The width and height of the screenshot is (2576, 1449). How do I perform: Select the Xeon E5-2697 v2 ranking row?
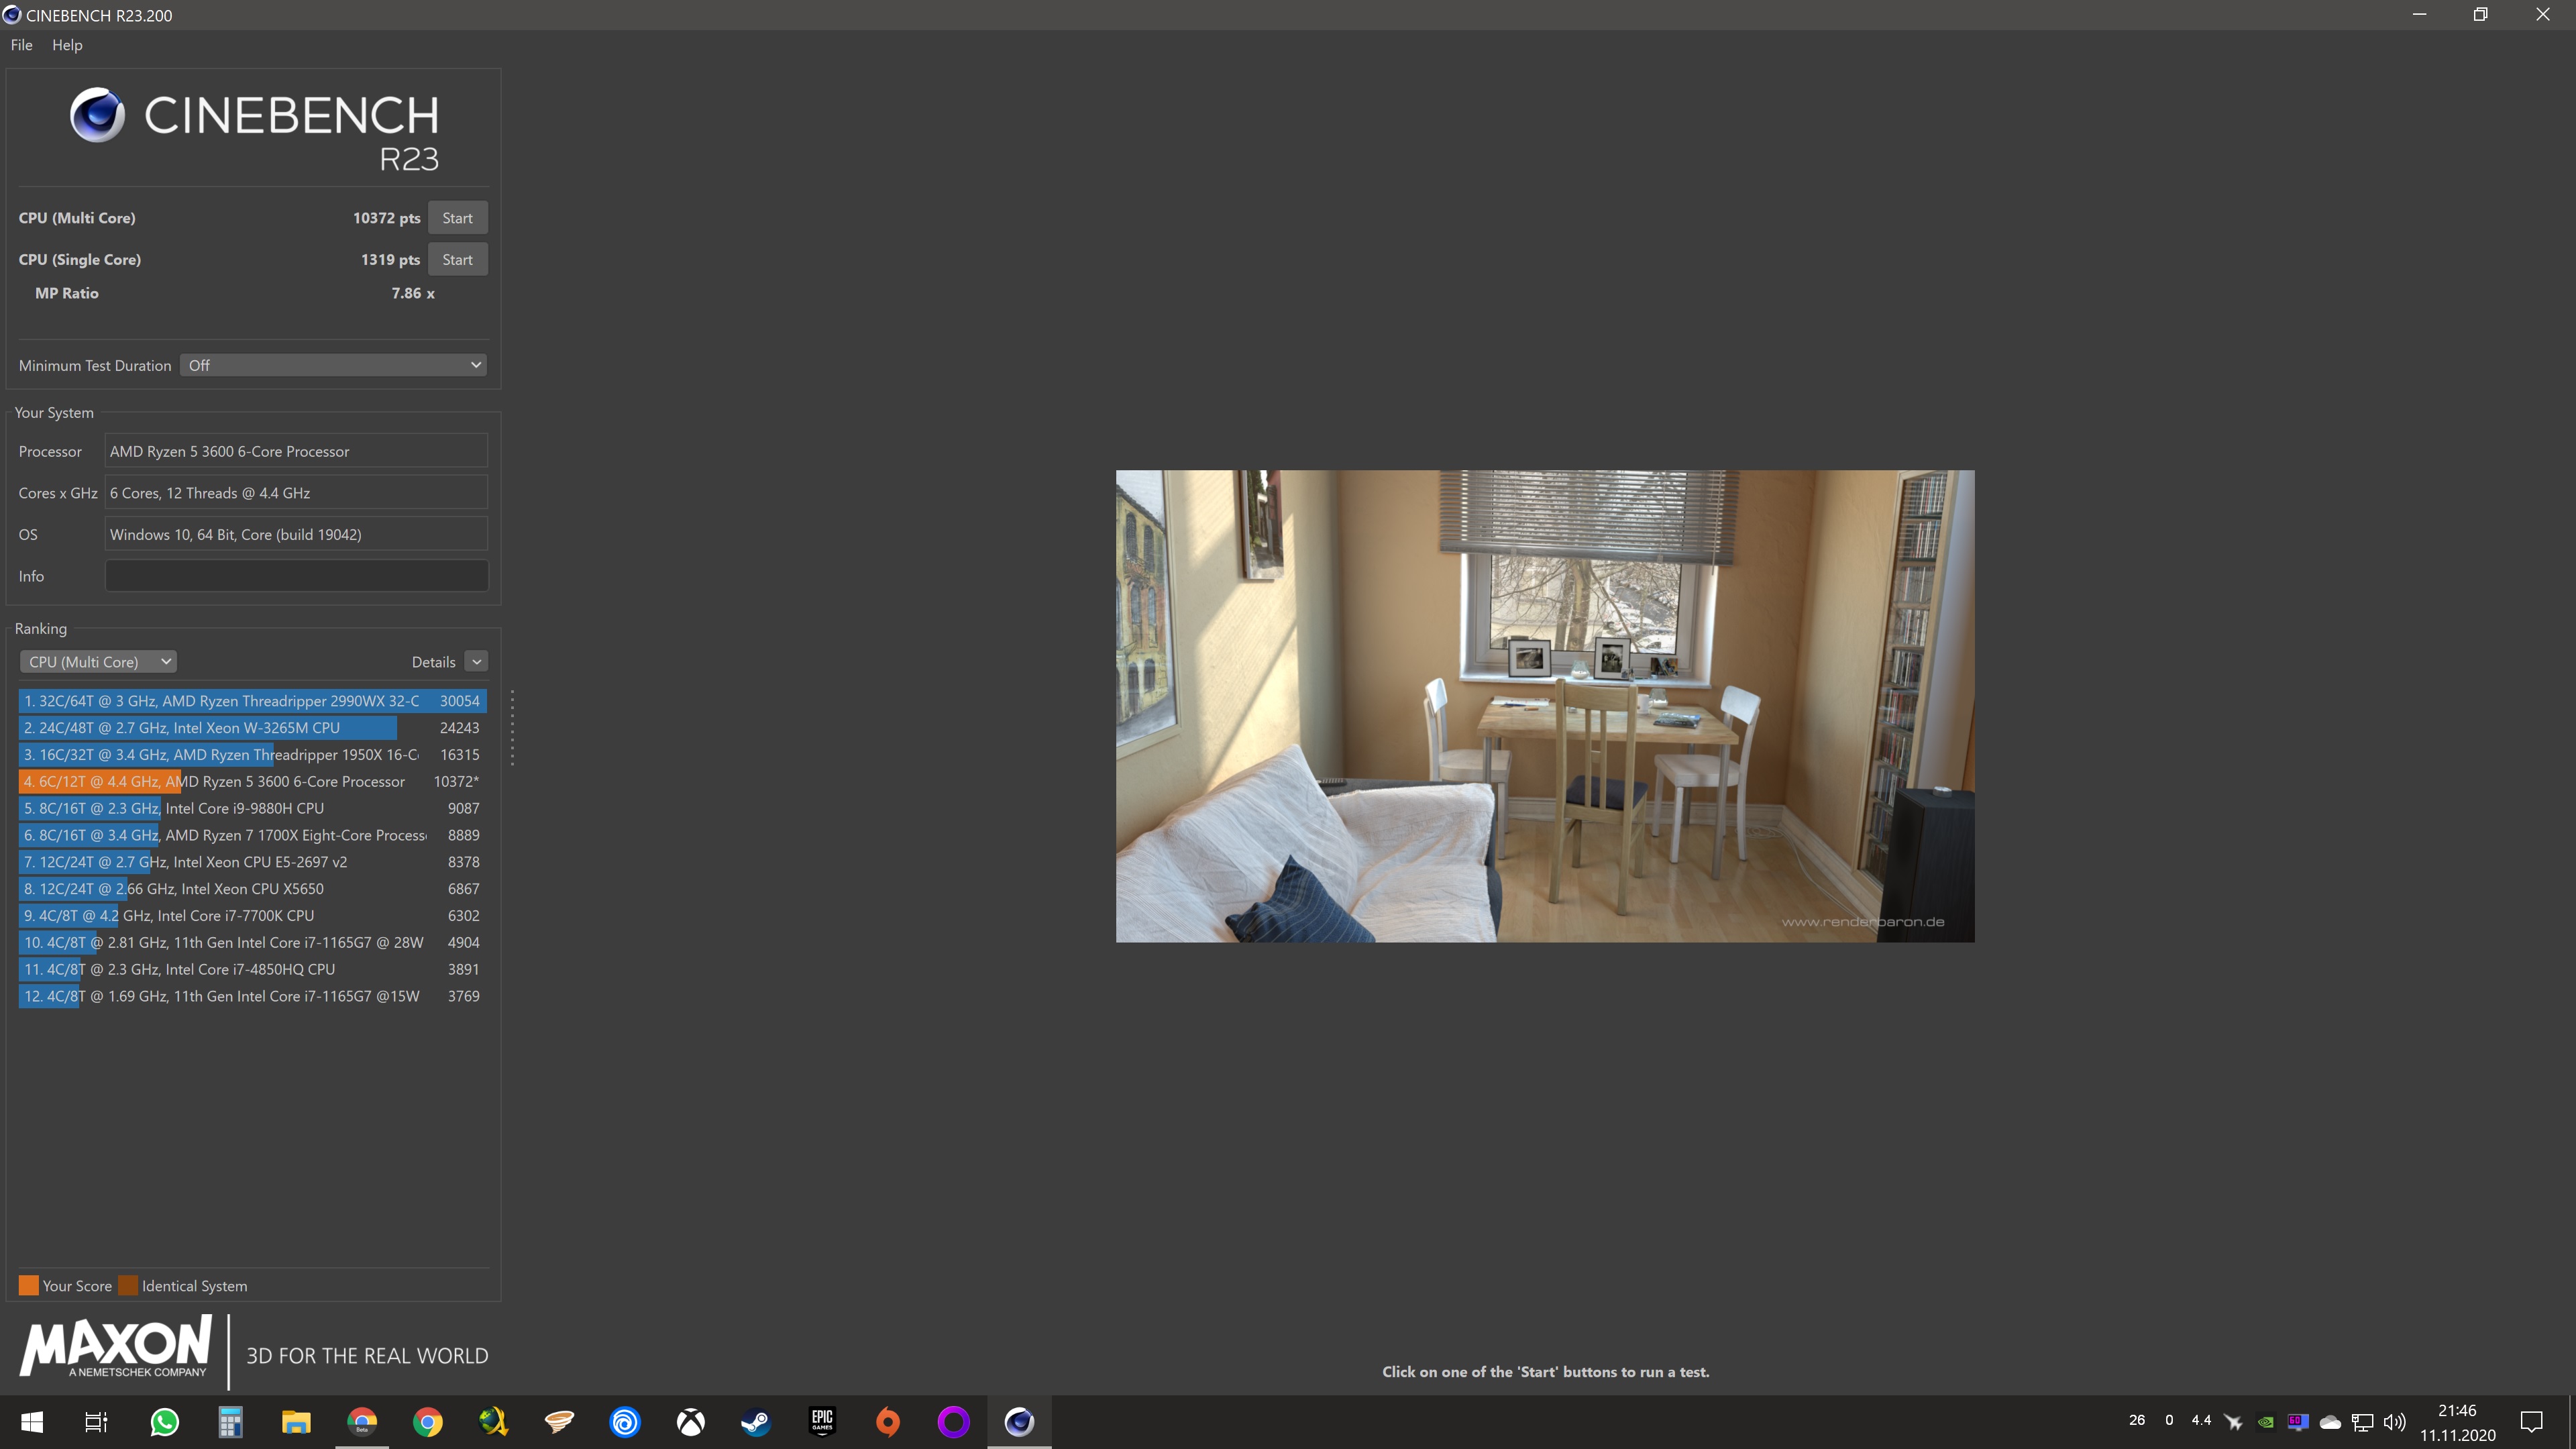[x=252, y=862]
